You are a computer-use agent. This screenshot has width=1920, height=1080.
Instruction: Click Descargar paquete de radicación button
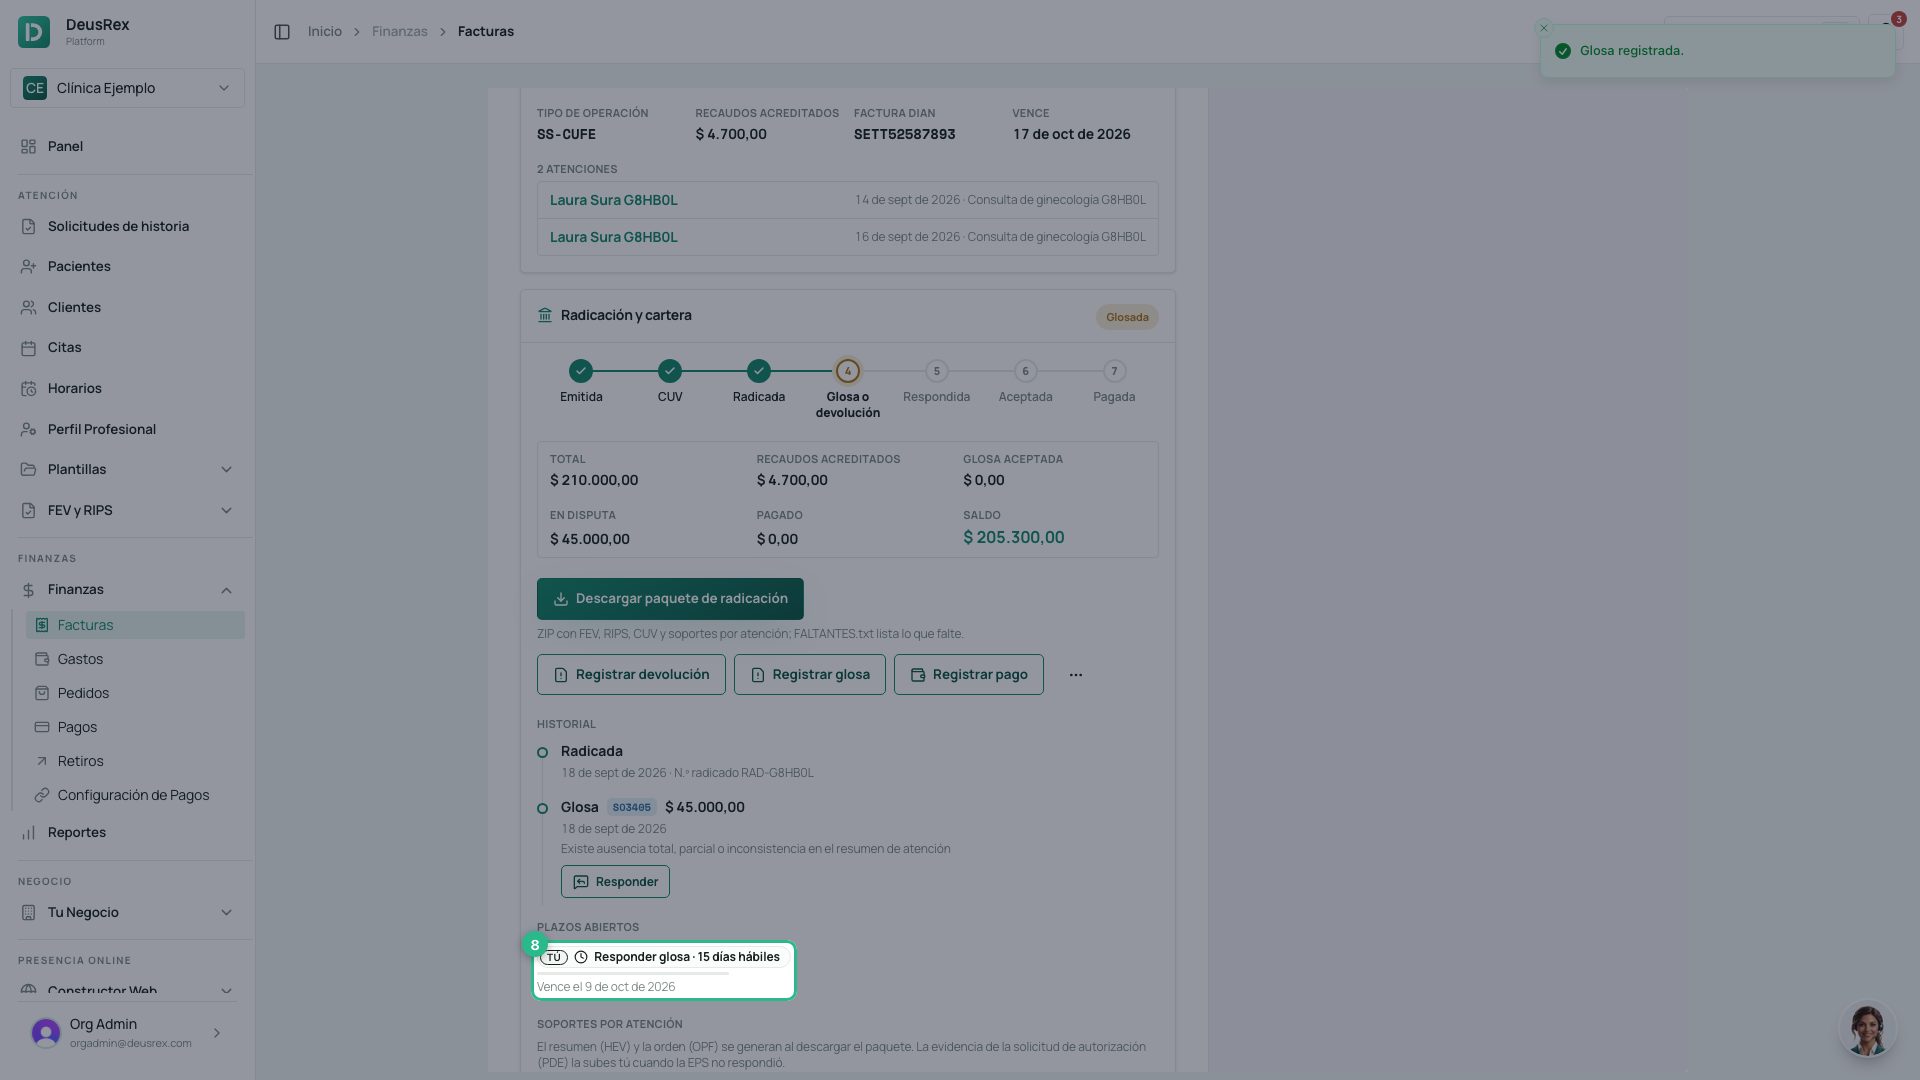[x=670, y=599]
